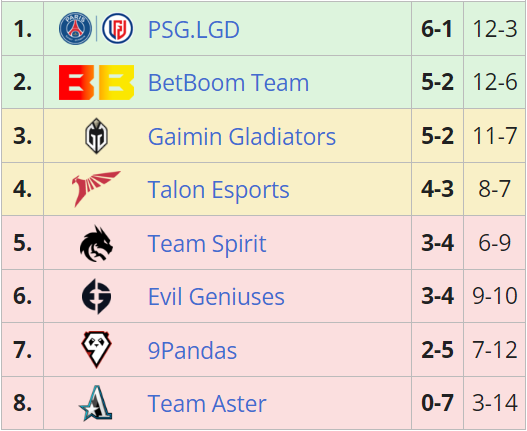Click the 9Pandas panda logo
Image resolution: width=527 pixels, height=431 pixels.
pyautogui.click(x=96, y=350)
